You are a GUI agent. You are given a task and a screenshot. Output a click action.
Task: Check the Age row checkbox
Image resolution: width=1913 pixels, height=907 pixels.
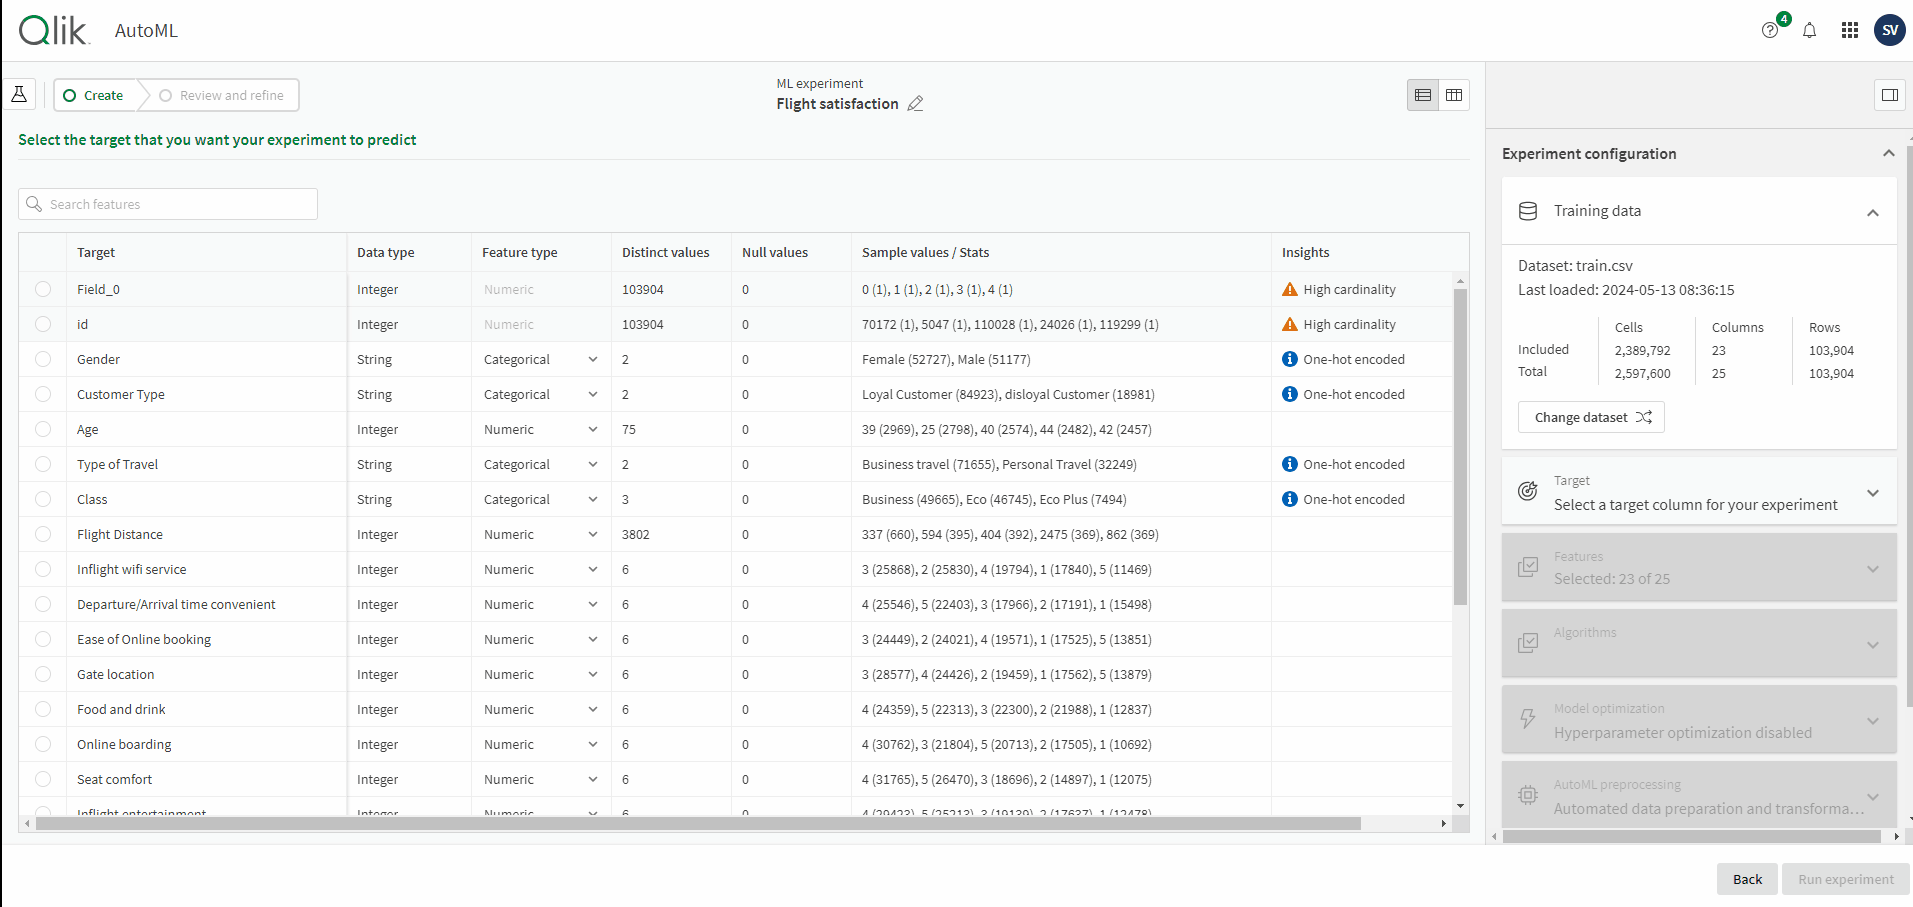coord(43,429)
